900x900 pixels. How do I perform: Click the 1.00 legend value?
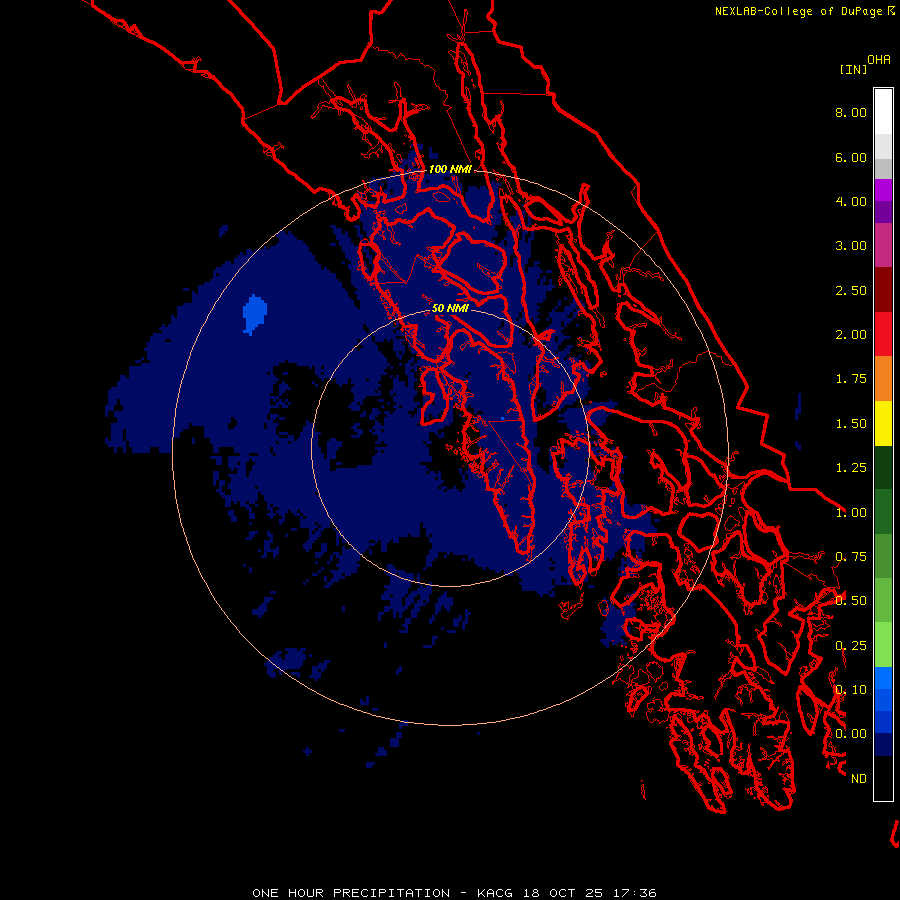pos(851,513)
